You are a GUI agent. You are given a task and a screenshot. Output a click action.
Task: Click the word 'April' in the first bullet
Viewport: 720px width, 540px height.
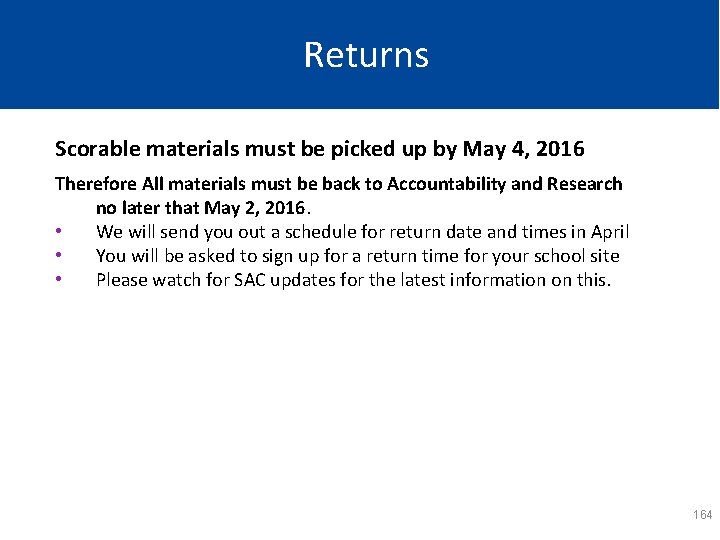coord(609,232)
